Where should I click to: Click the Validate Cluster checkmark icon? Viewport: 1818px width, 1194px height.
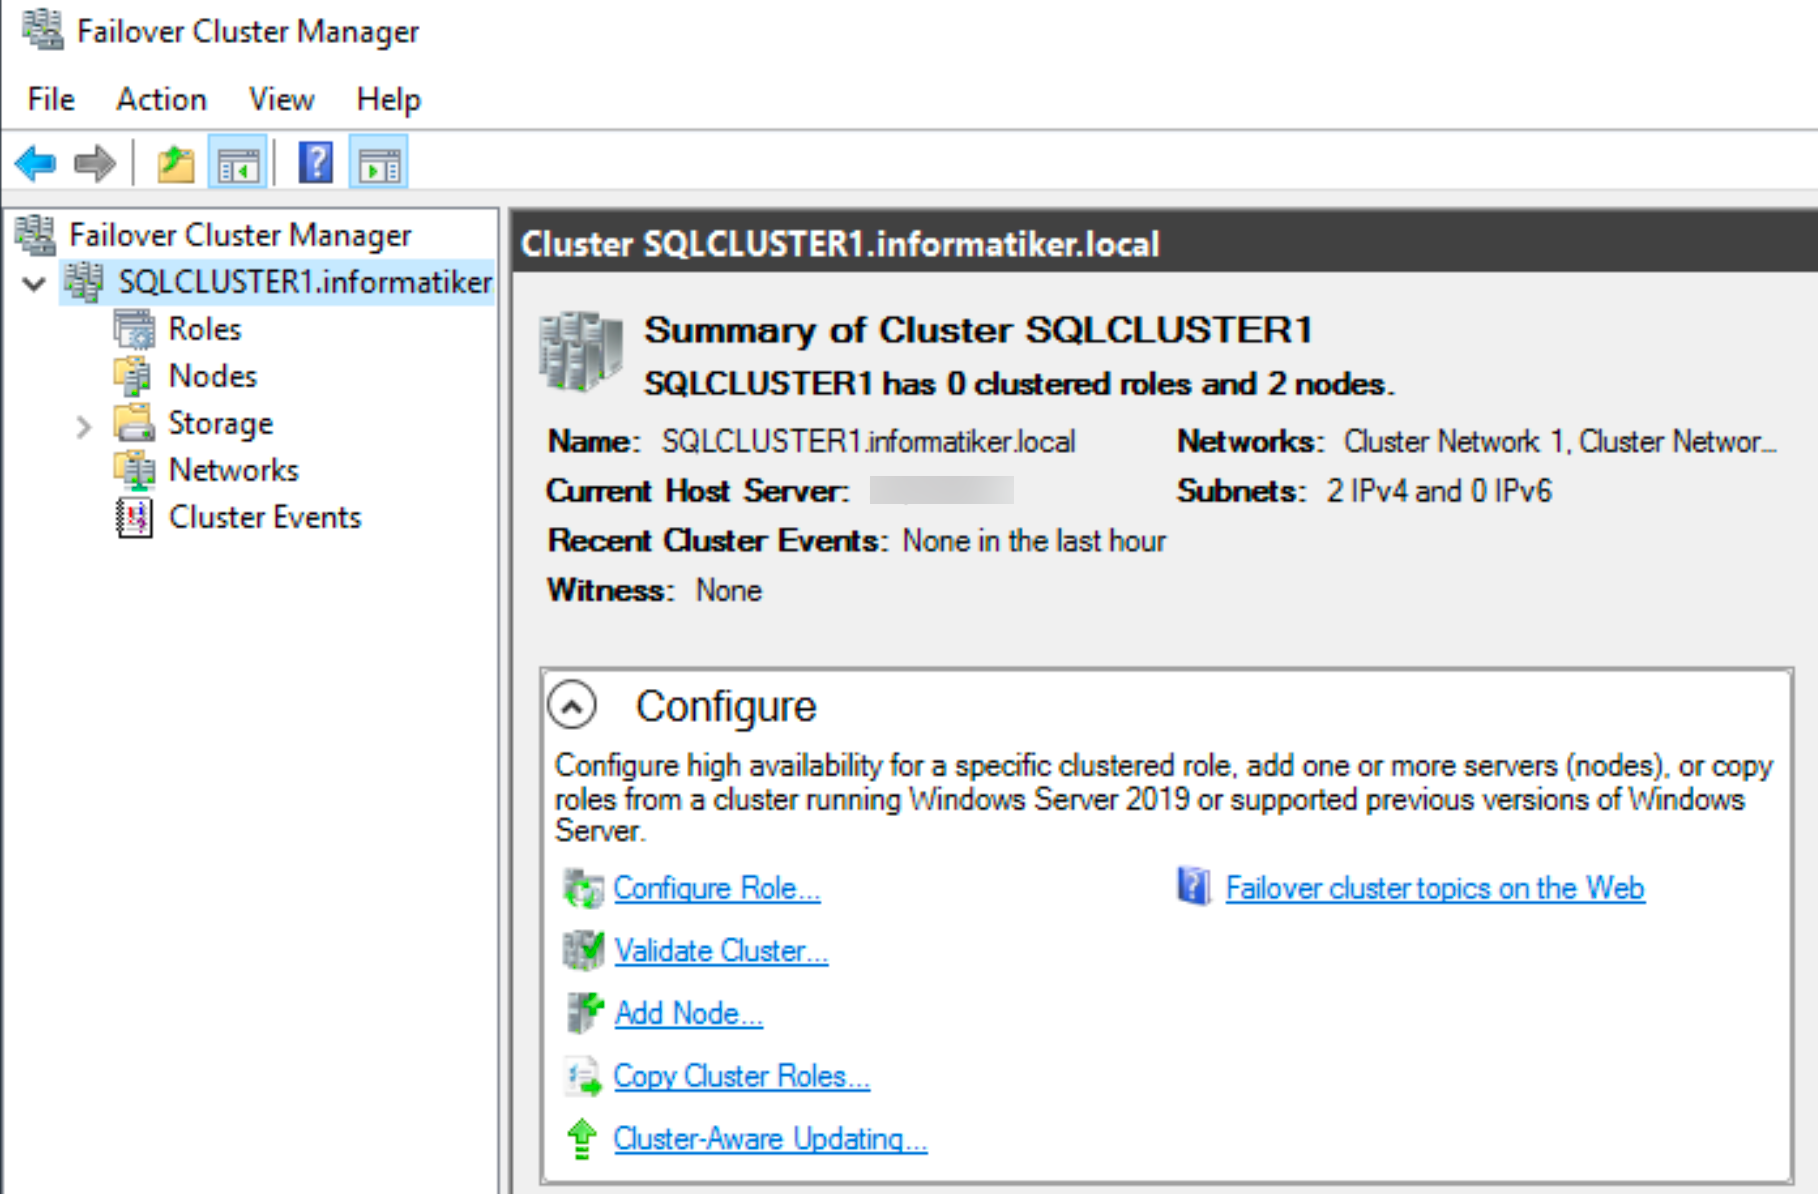(x=584, y=950)
